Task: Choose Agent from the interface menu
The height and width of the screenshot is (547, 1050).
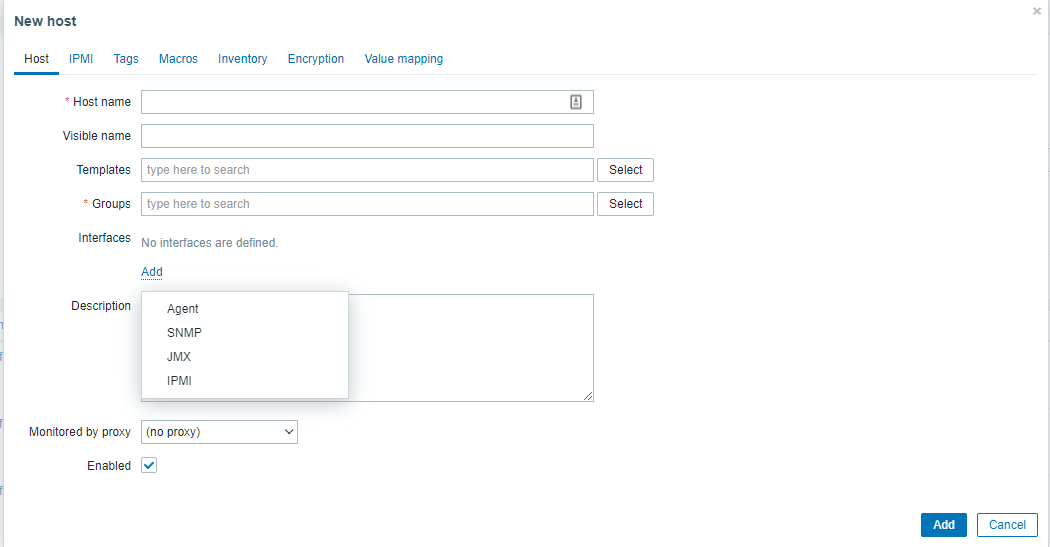Action: [245, 309]
